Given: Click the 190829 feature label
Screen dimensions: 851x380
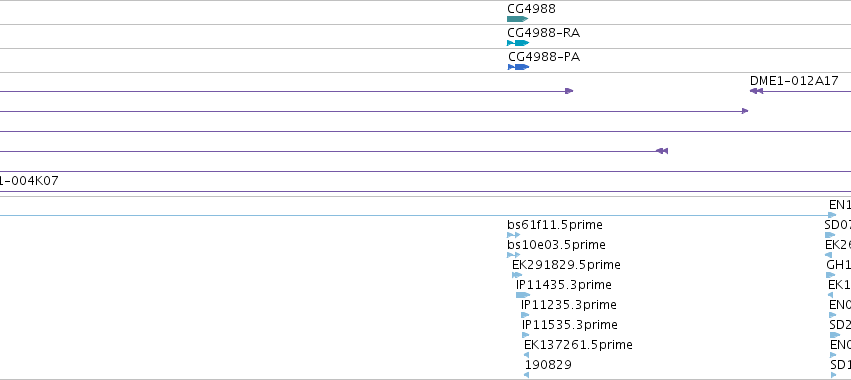Looking at the screenshot, I should coord(548,365).
